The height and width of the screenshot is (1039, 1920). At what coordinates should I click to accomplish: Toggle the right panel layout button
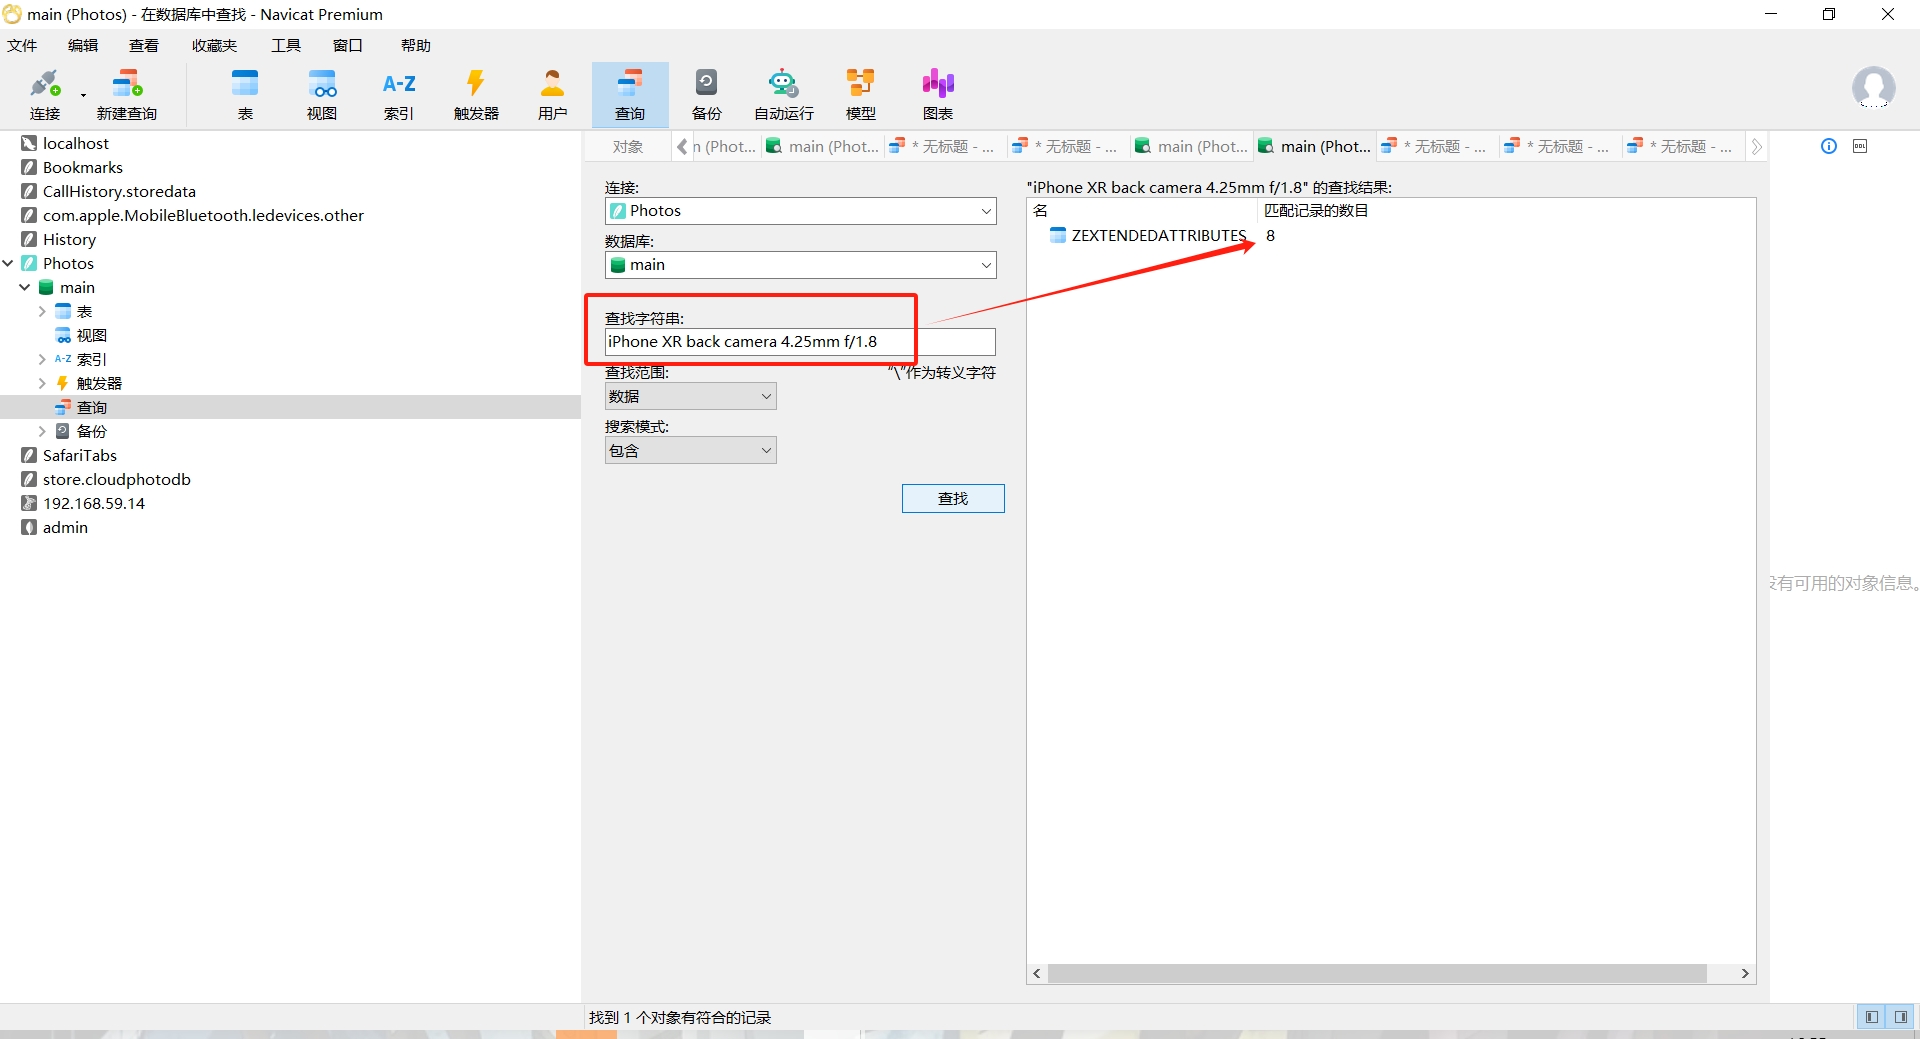click(1901, 1016)
